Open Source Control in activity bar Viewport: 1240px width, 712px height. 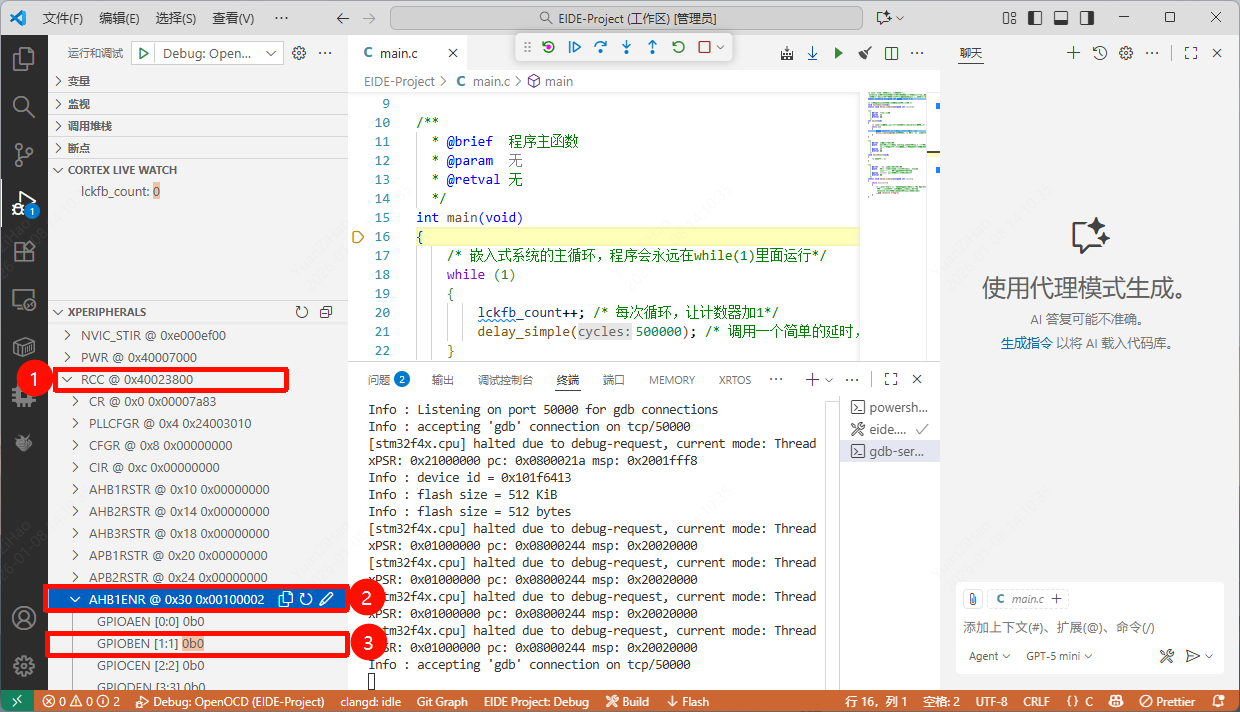click(23, 154)
